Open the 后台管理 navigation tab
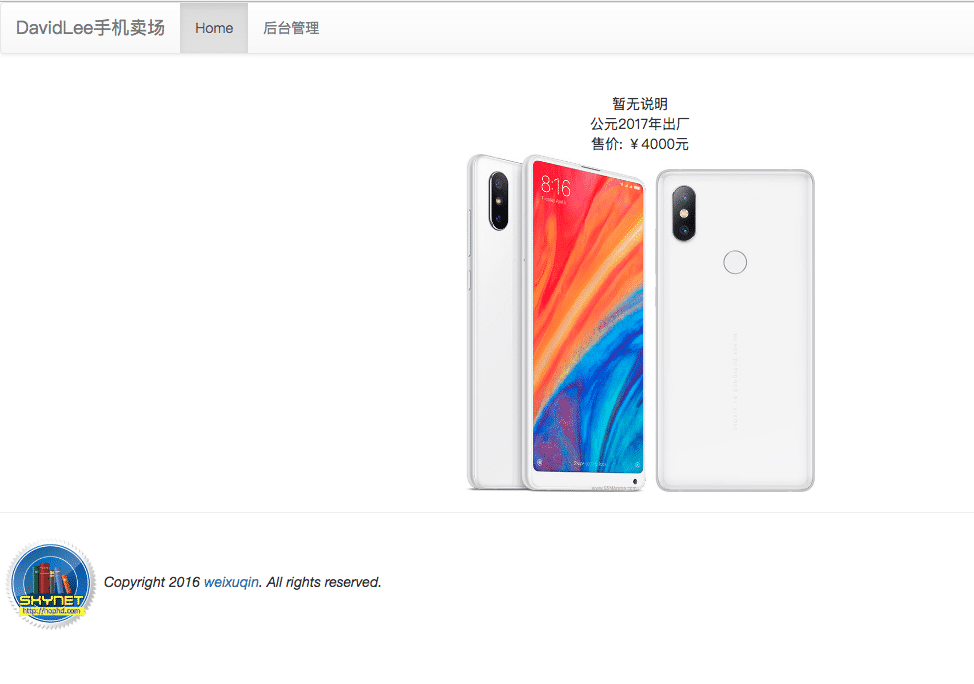This screenshot has height=684, width=974. click(x=291, y=28)
